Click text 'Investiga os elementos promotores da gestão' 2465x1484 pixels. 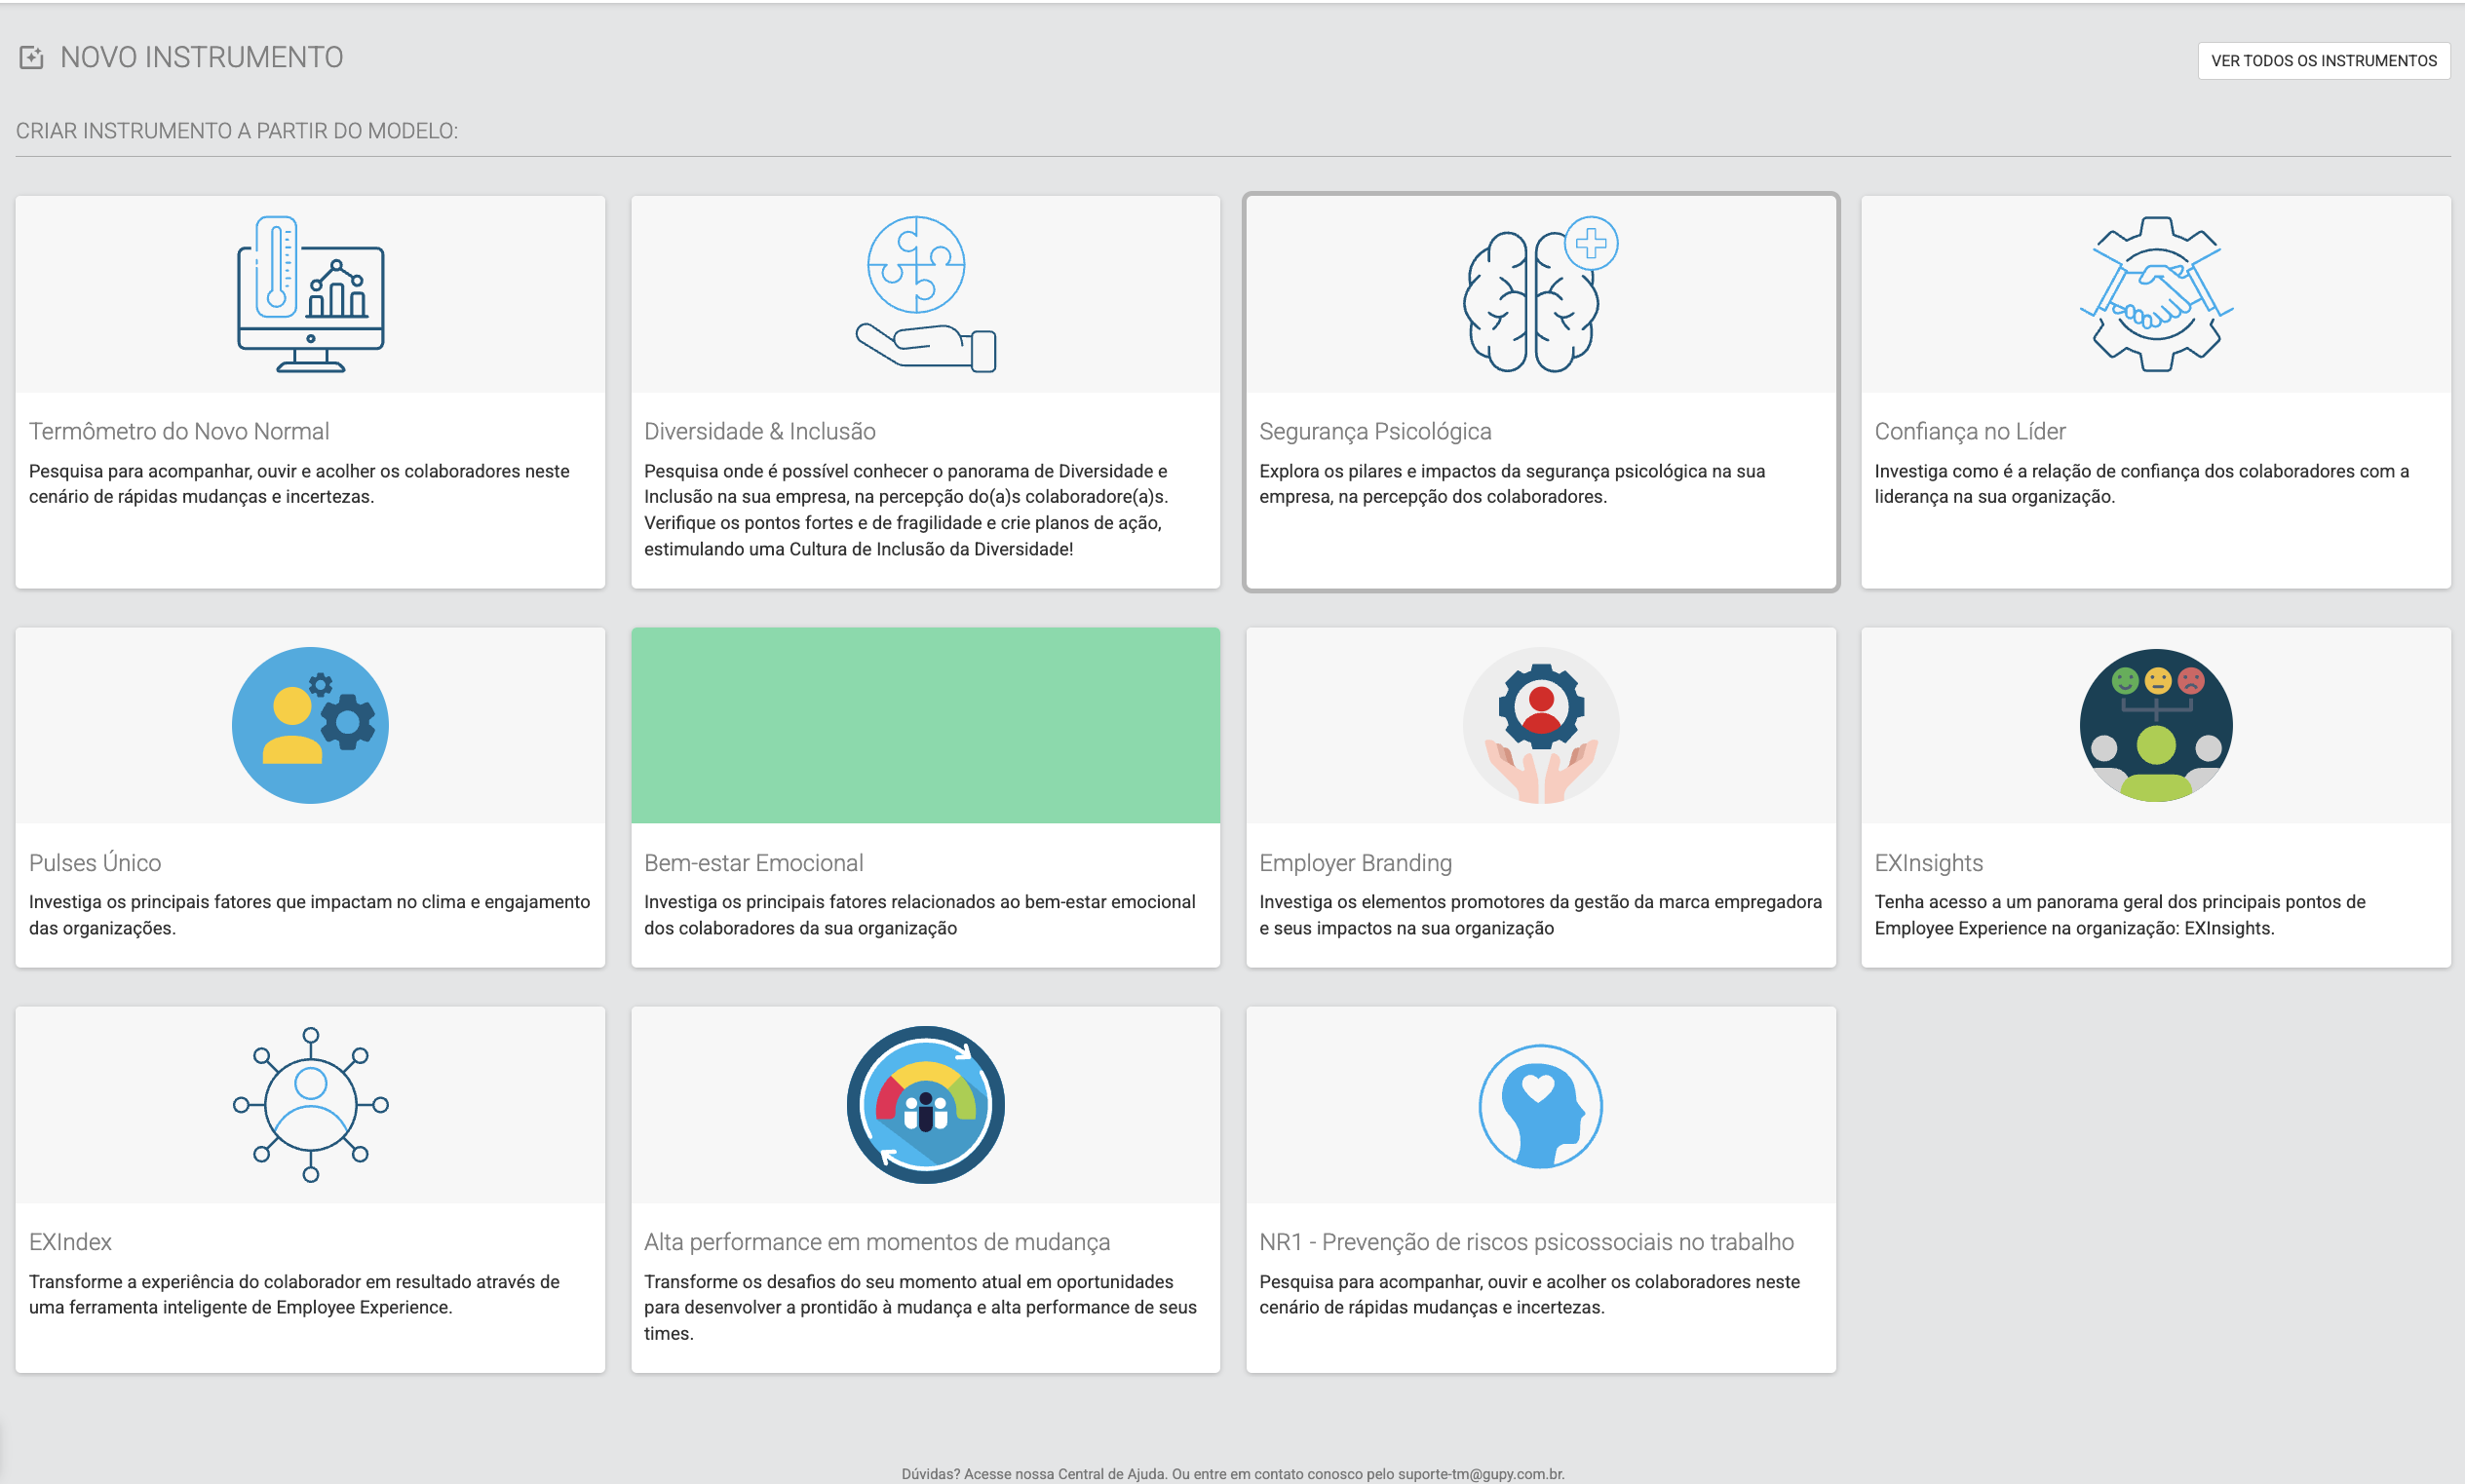pos(1540,915)
